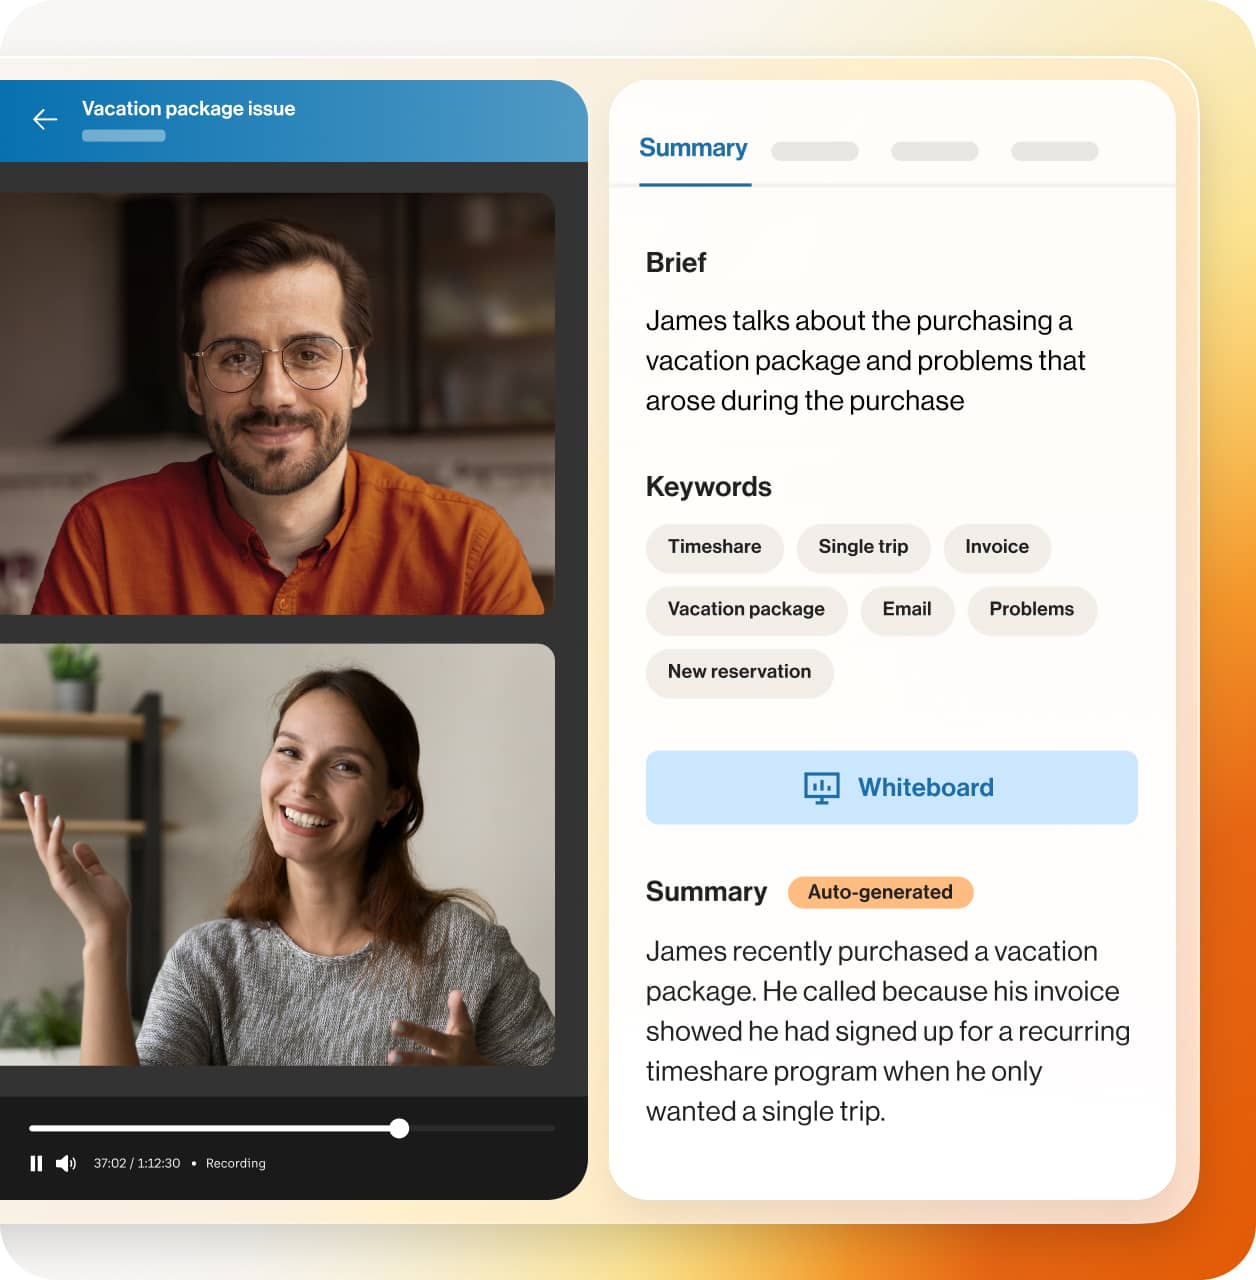Select the Vacation package keyword

click(x=746, y=610)
